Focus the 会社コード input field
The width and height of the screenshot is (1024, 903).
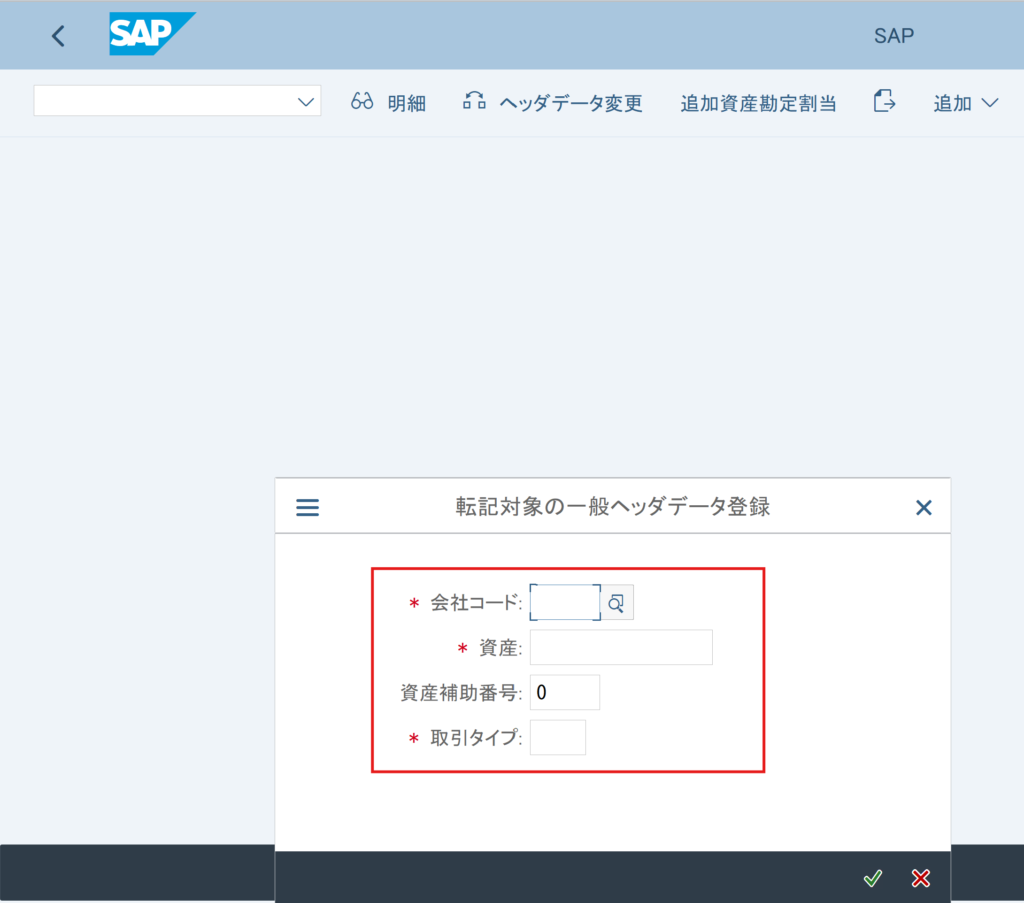(x=565, y=603)
